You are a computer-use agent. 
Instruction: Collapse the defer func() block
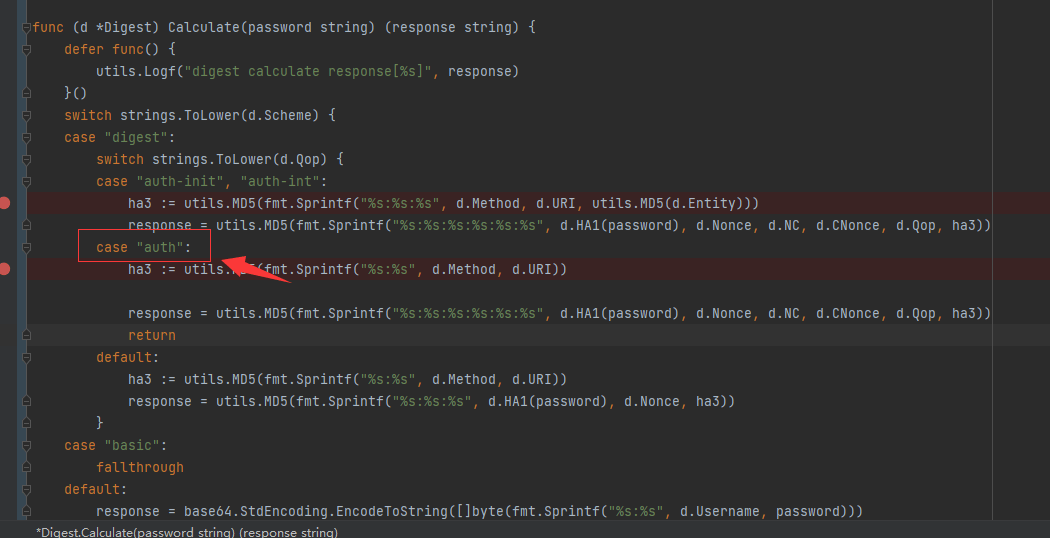pyautogui.click(x=26, y=49)
